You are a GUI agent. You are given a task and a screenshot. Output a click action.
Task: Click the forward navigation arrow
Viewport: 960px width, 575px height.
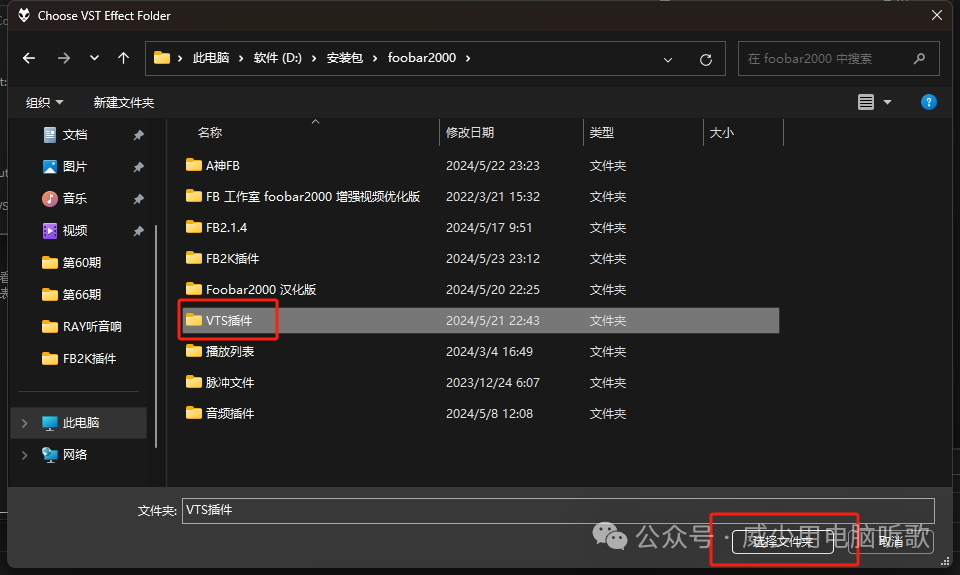(64, 58)
